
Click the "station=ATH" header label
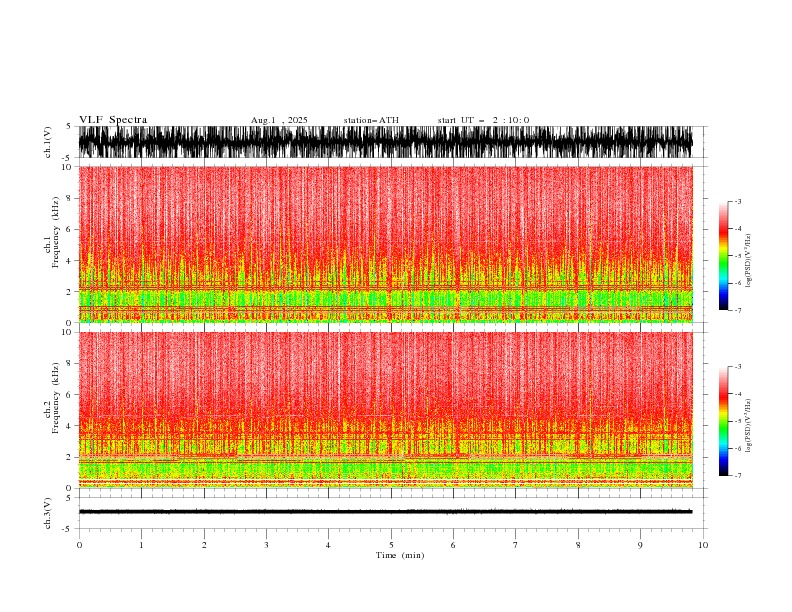pos(371,120)
